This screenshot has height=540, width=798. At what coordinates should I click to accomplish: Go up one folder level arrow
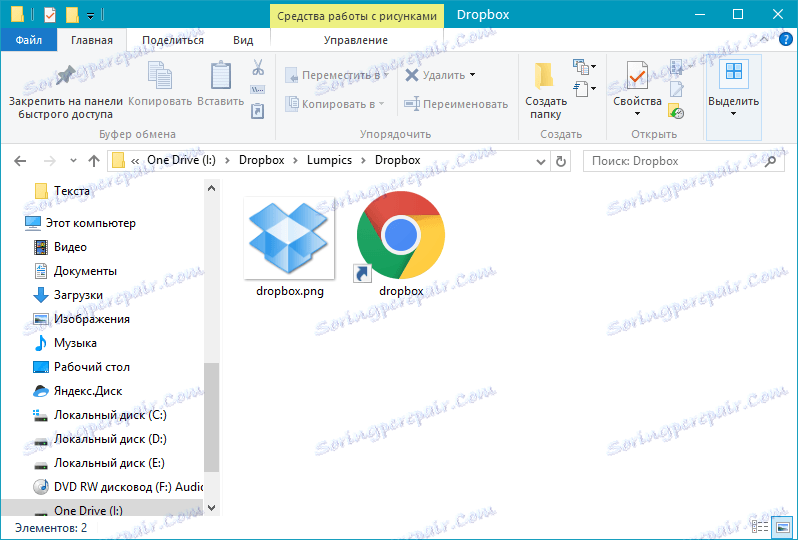(94, 161)
